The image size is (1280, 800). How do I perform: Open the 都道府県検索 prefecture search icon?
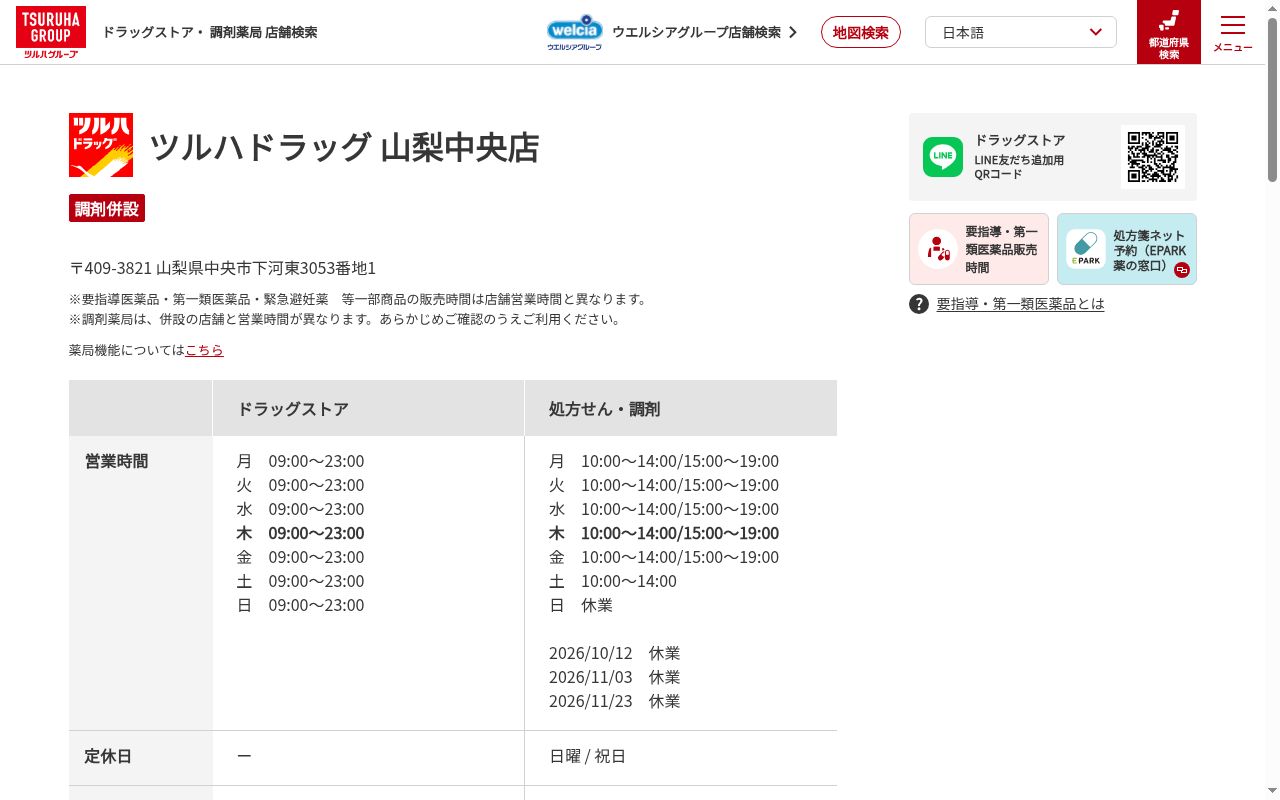[x=1169, y=32]
